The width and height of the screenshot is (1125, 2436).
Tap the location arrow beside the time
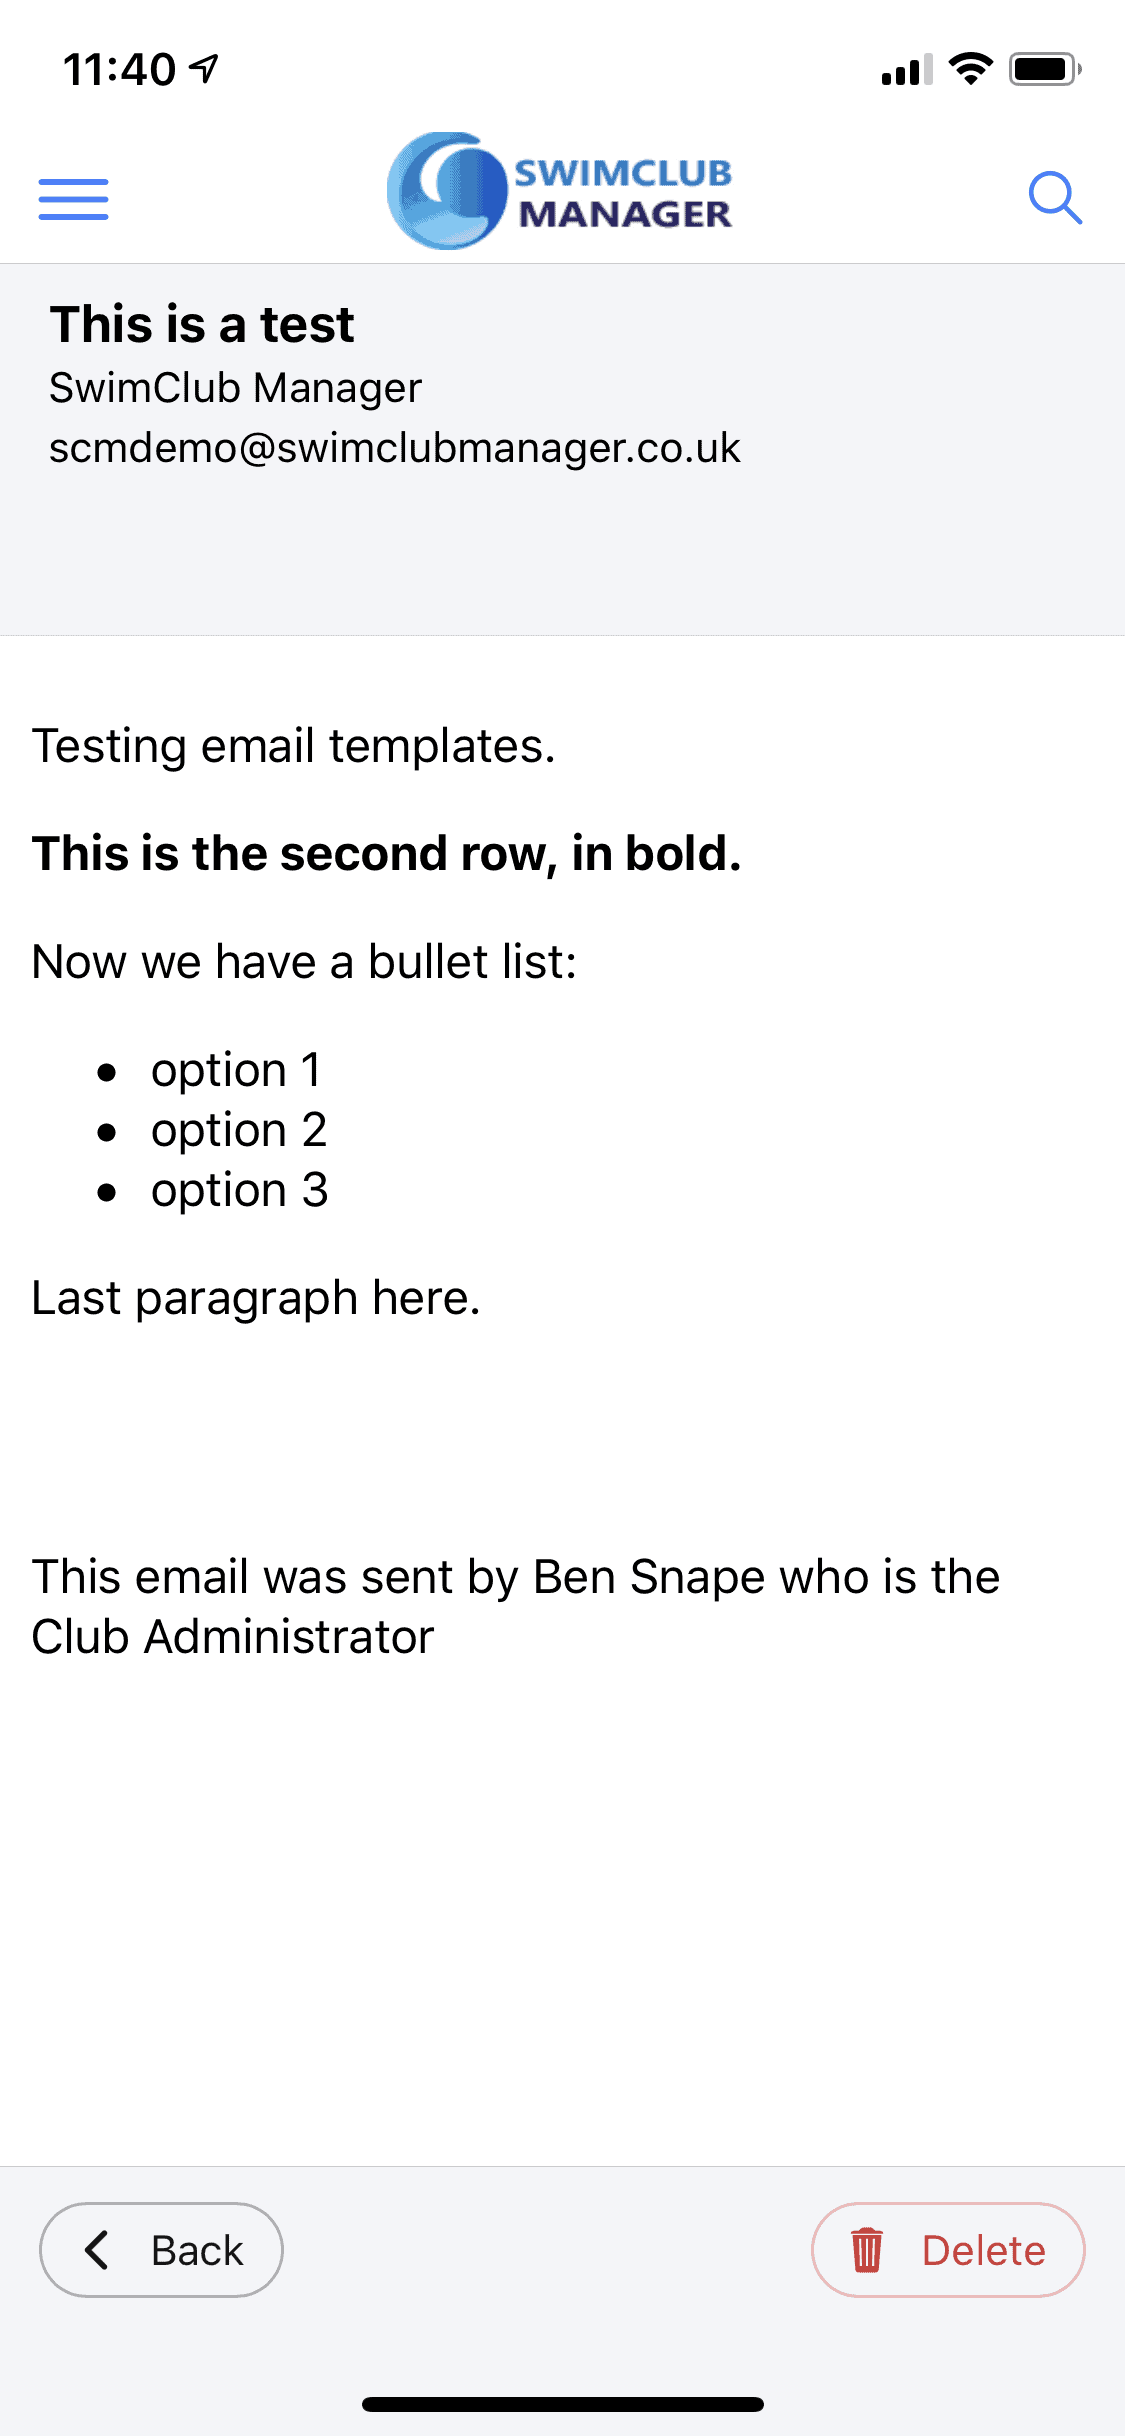point(204,69)
